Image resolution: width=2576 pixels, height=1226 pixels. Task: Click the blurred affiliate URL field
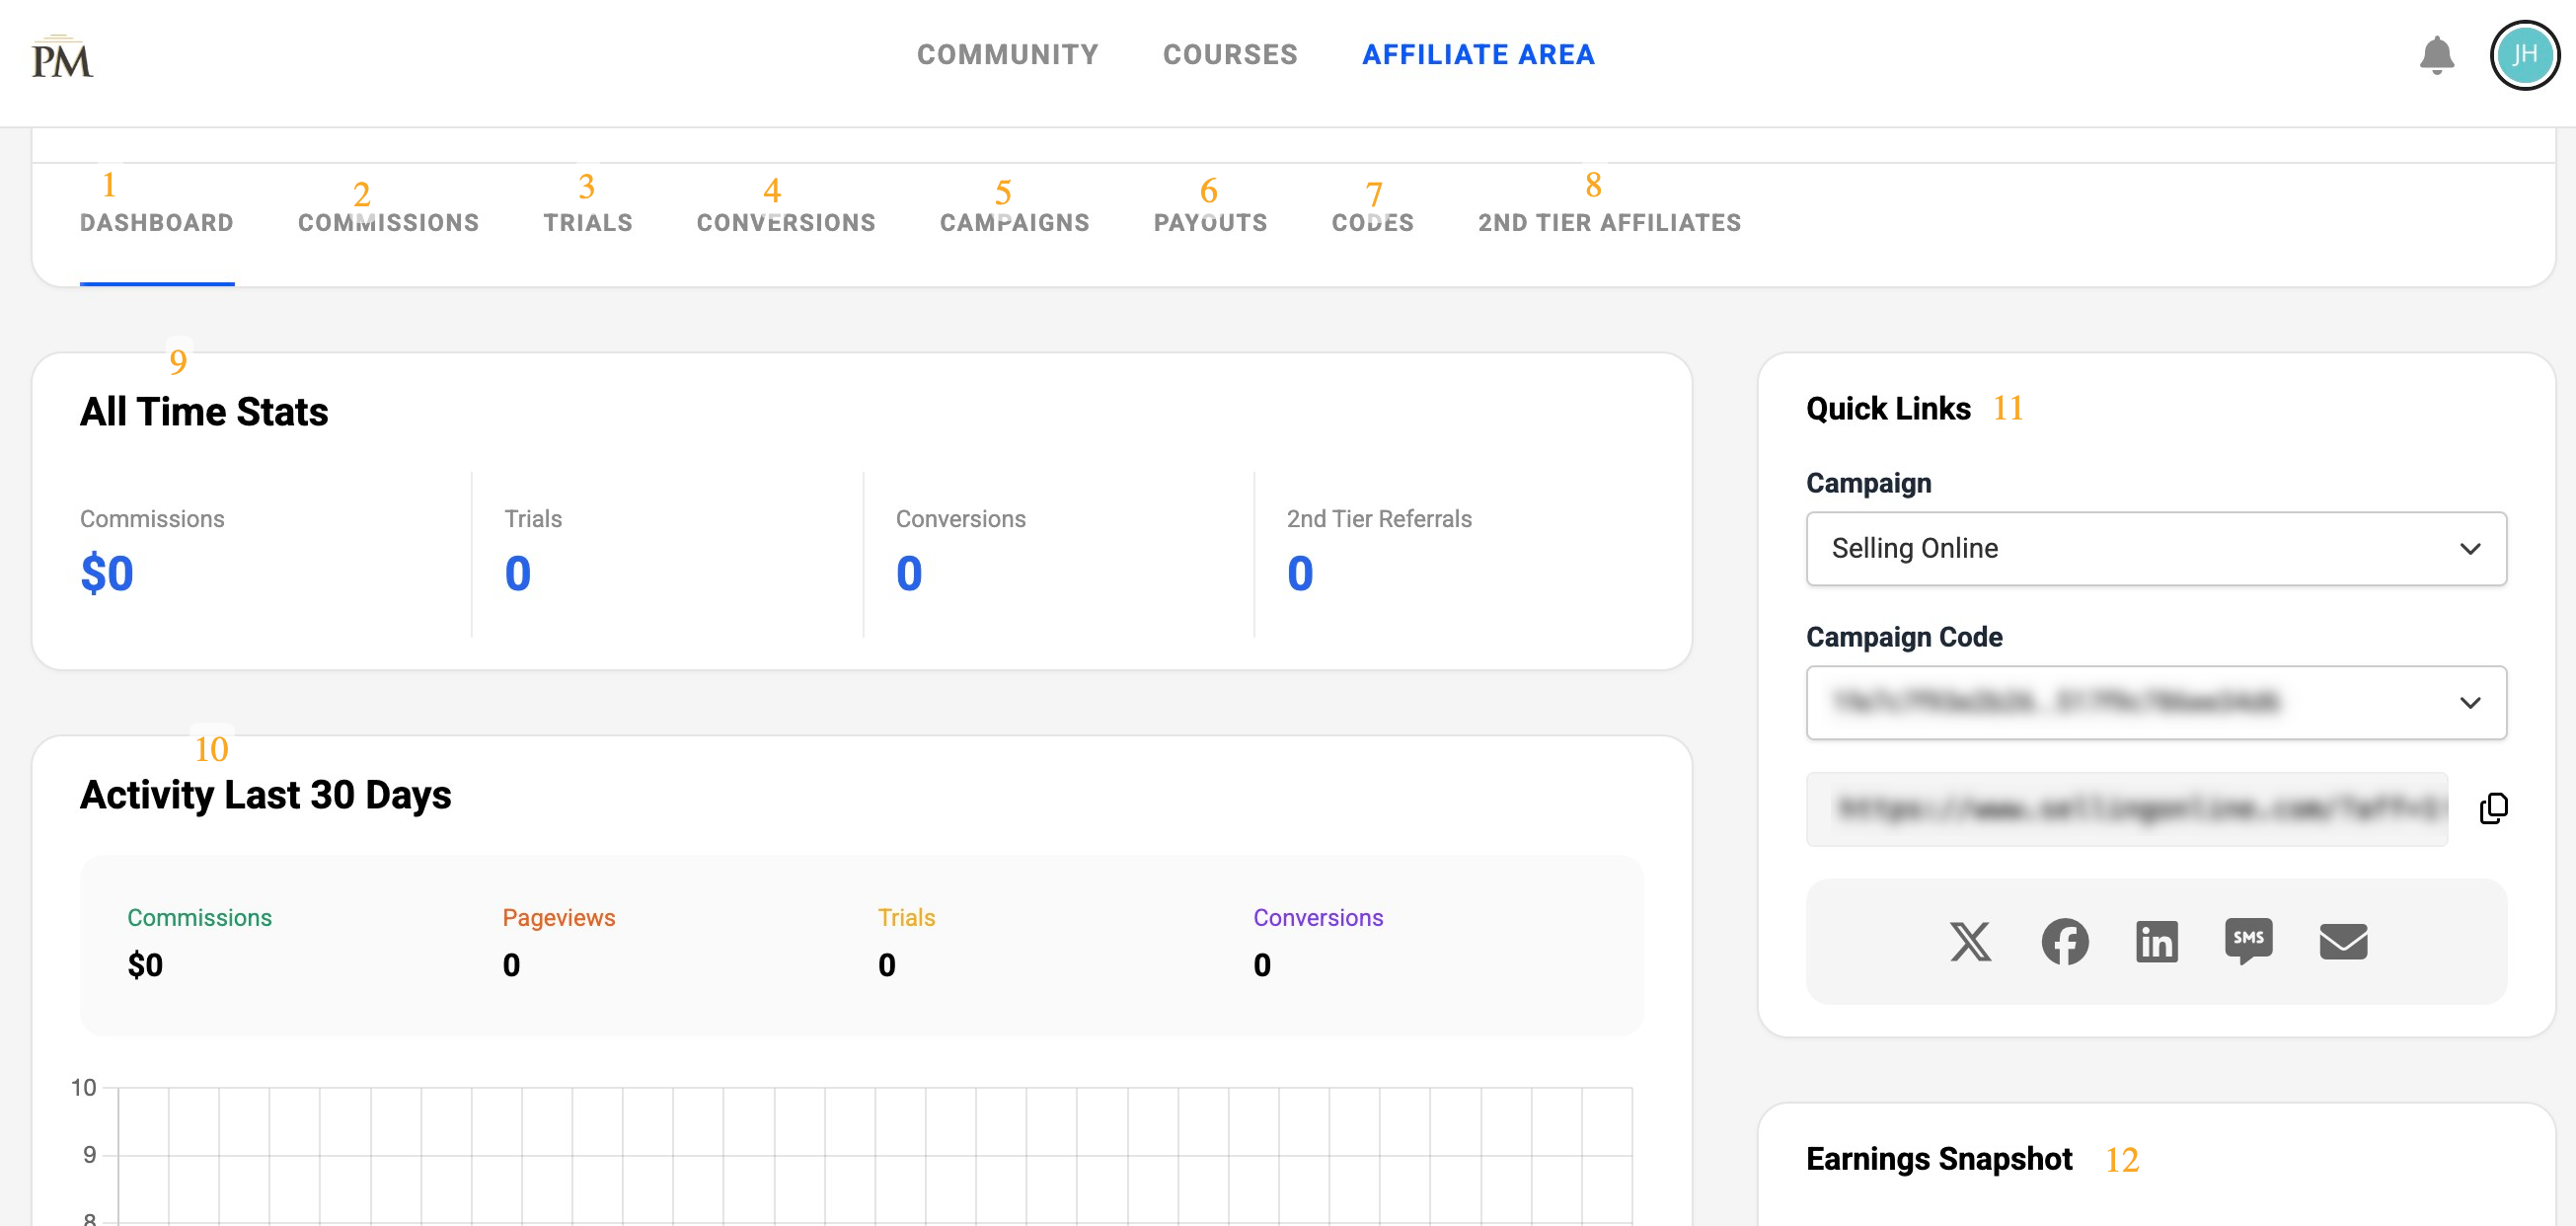tap(2126, 808)
